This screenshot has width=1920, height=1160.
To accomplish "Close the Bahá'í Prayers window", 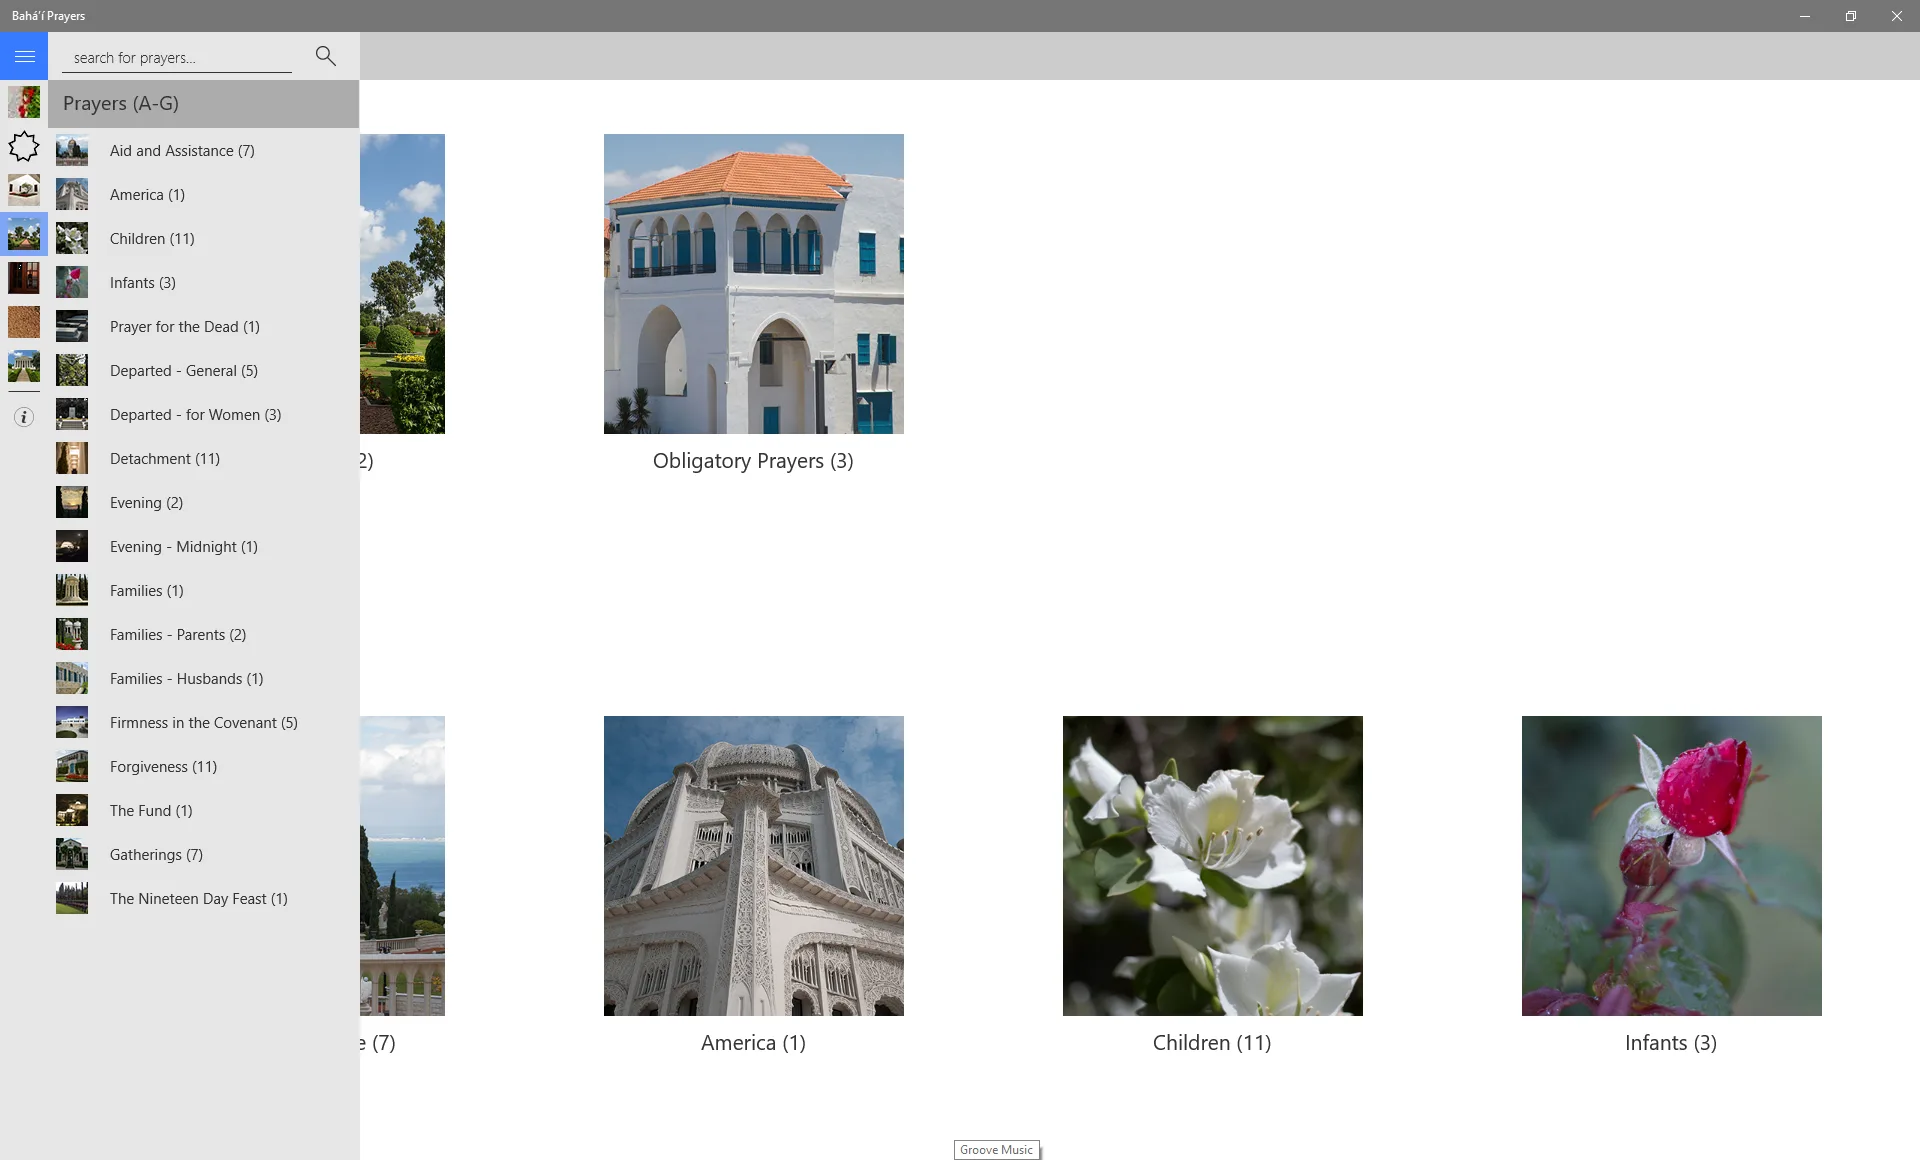I will pyautogui.click(x=1897, y=16).
